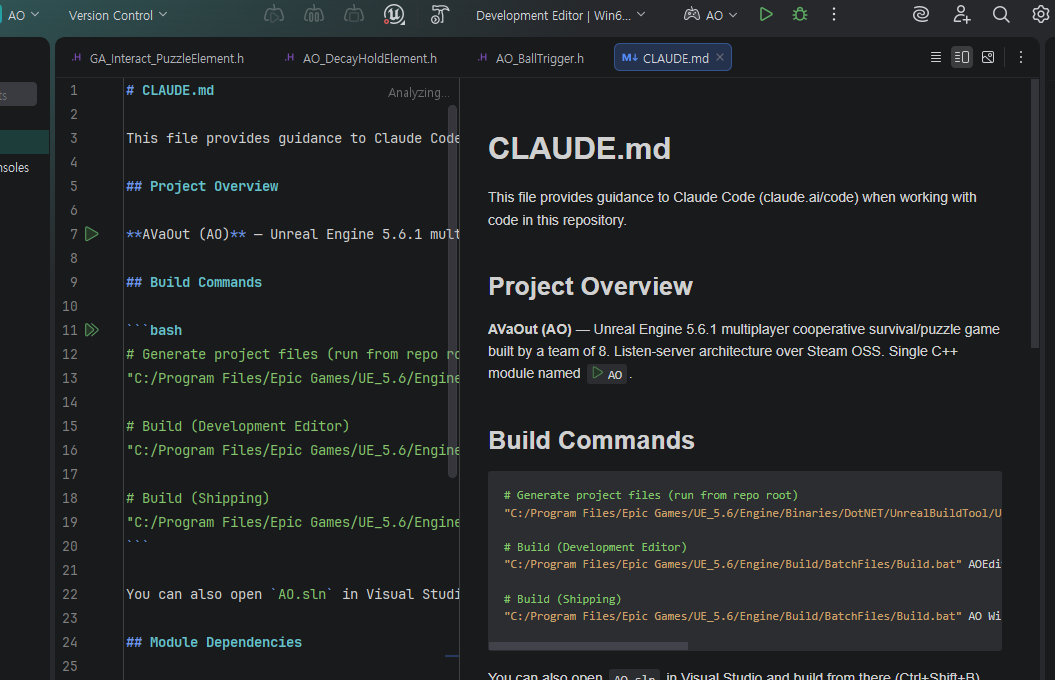Click the Analyzing status indicator
Screen dimensions: 1055x680
[419, 93]
